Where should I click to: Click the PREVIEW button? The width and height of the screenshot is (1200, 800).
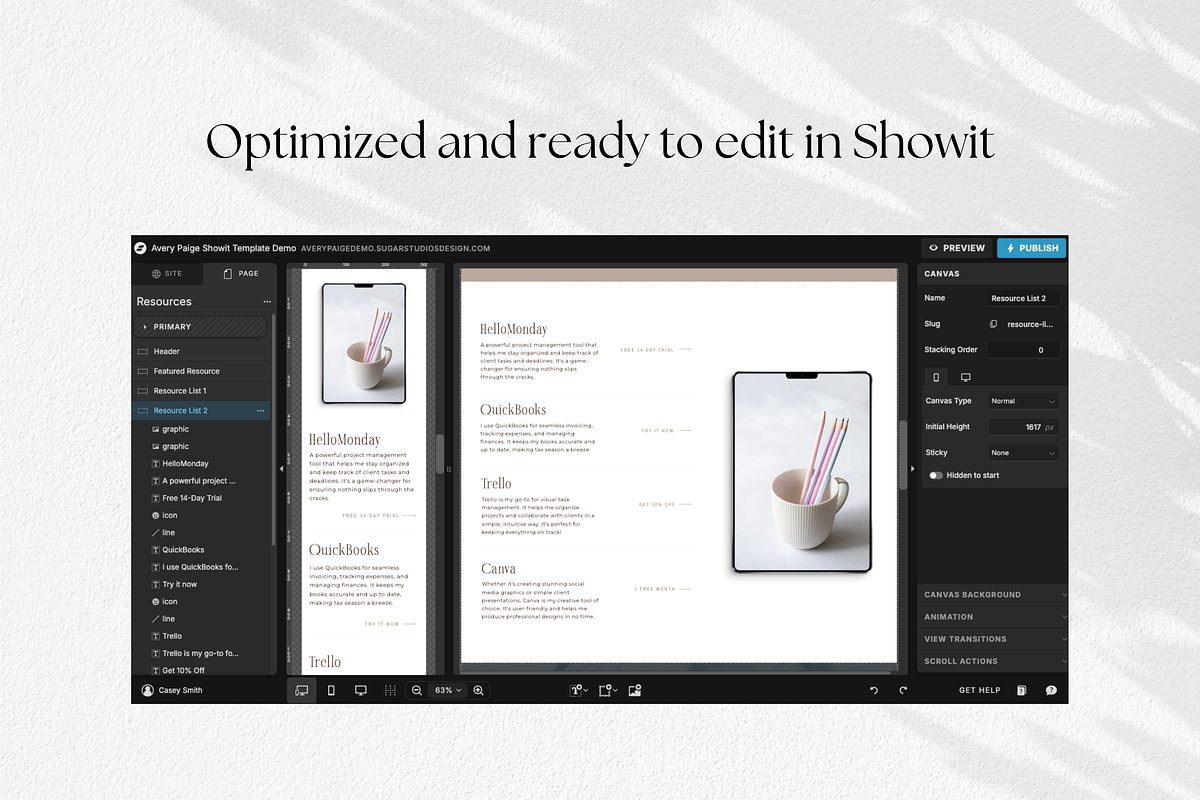tap(957, 248)
